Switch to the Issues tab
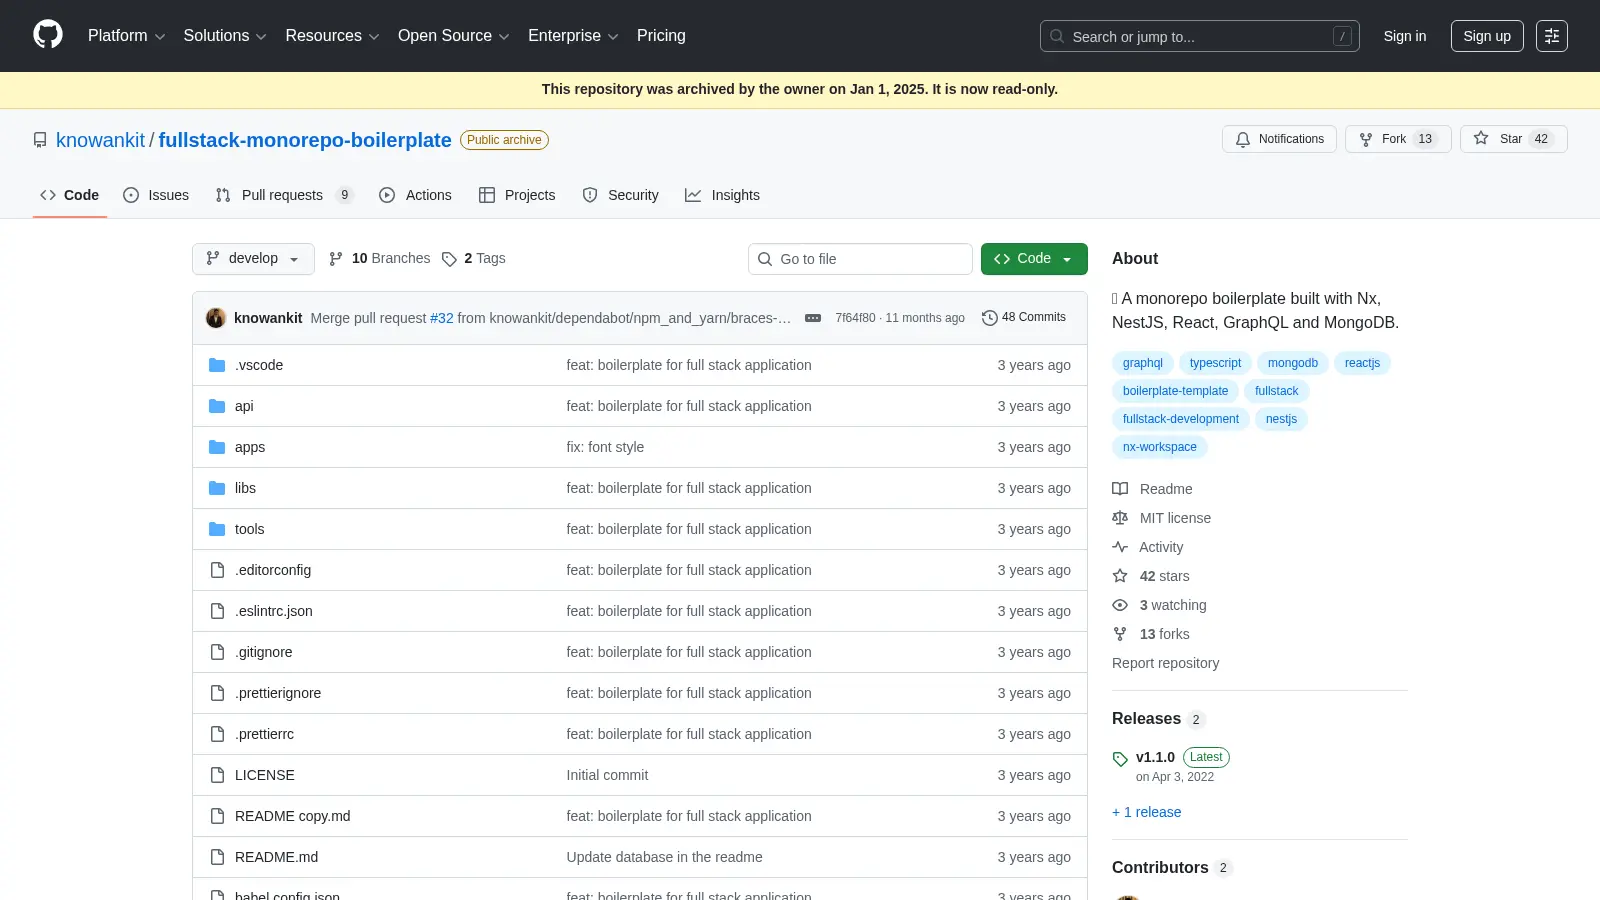Image resolution: width=1600 pixels, height=900 pixels. click(156, 195)
